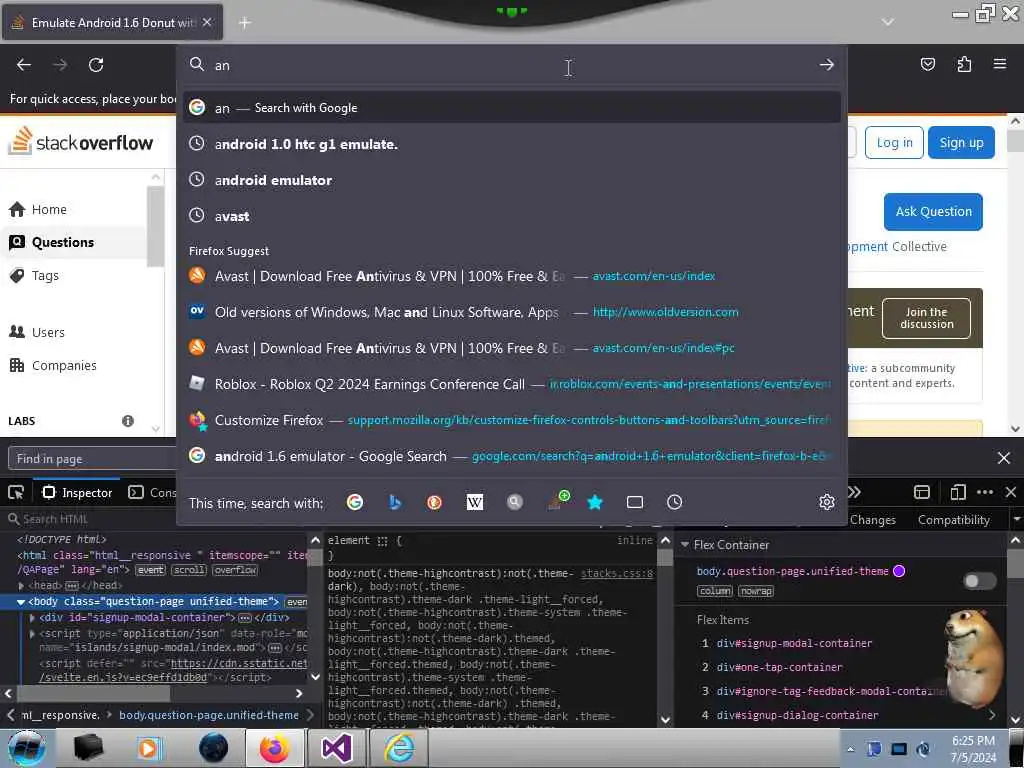Open Old versions of Windows oldversion.com suggestion
Viewport: 1024px width, 768px height.
511,312
